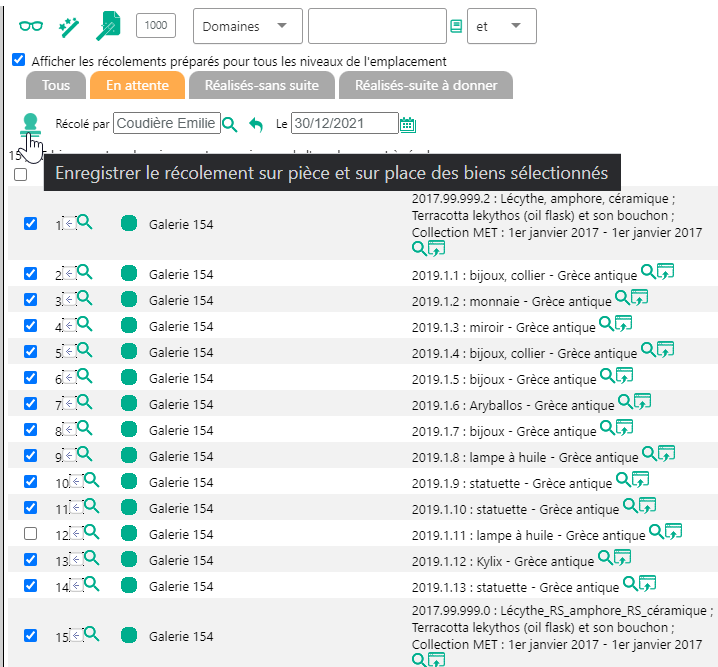This screenshot has width=718, height=667.
Task: Click the 1000 results limit field
Action: coord(155,26)
